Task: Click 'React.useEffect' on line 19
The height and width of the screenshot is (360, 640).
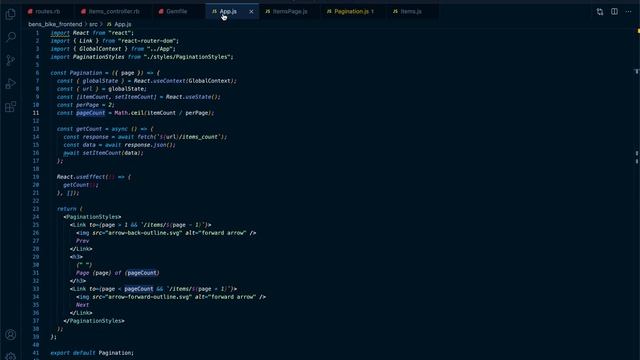Action: (x=81, y=177)
